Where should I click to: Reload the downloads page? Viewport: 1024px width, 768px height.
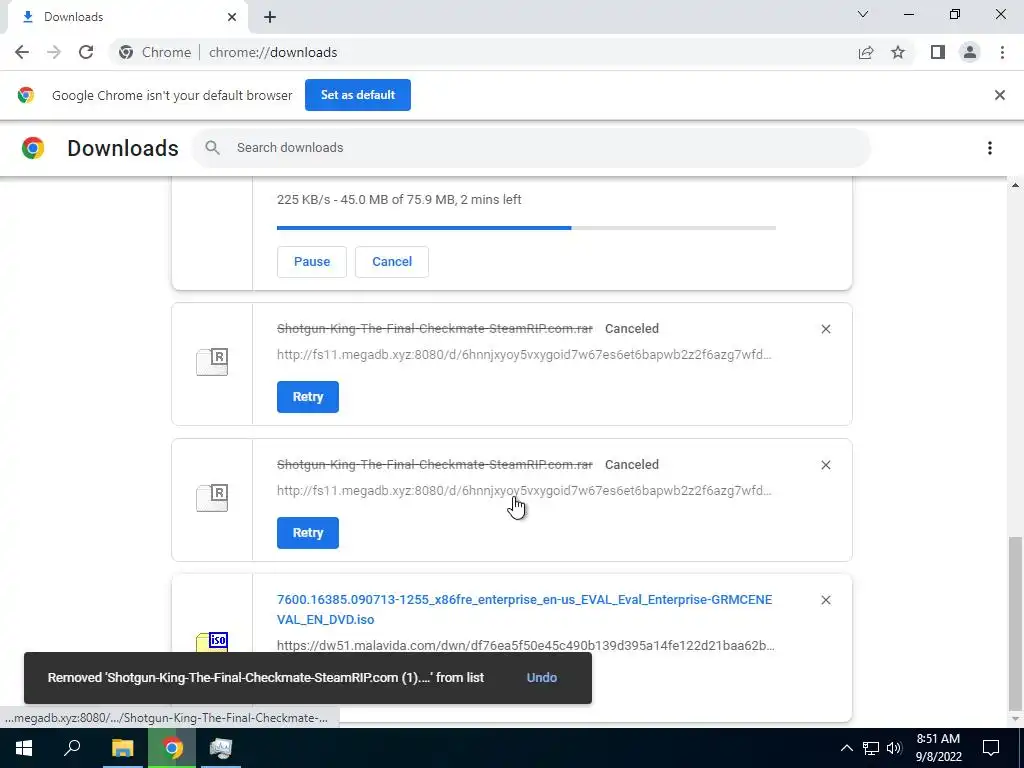click(86, 52)
